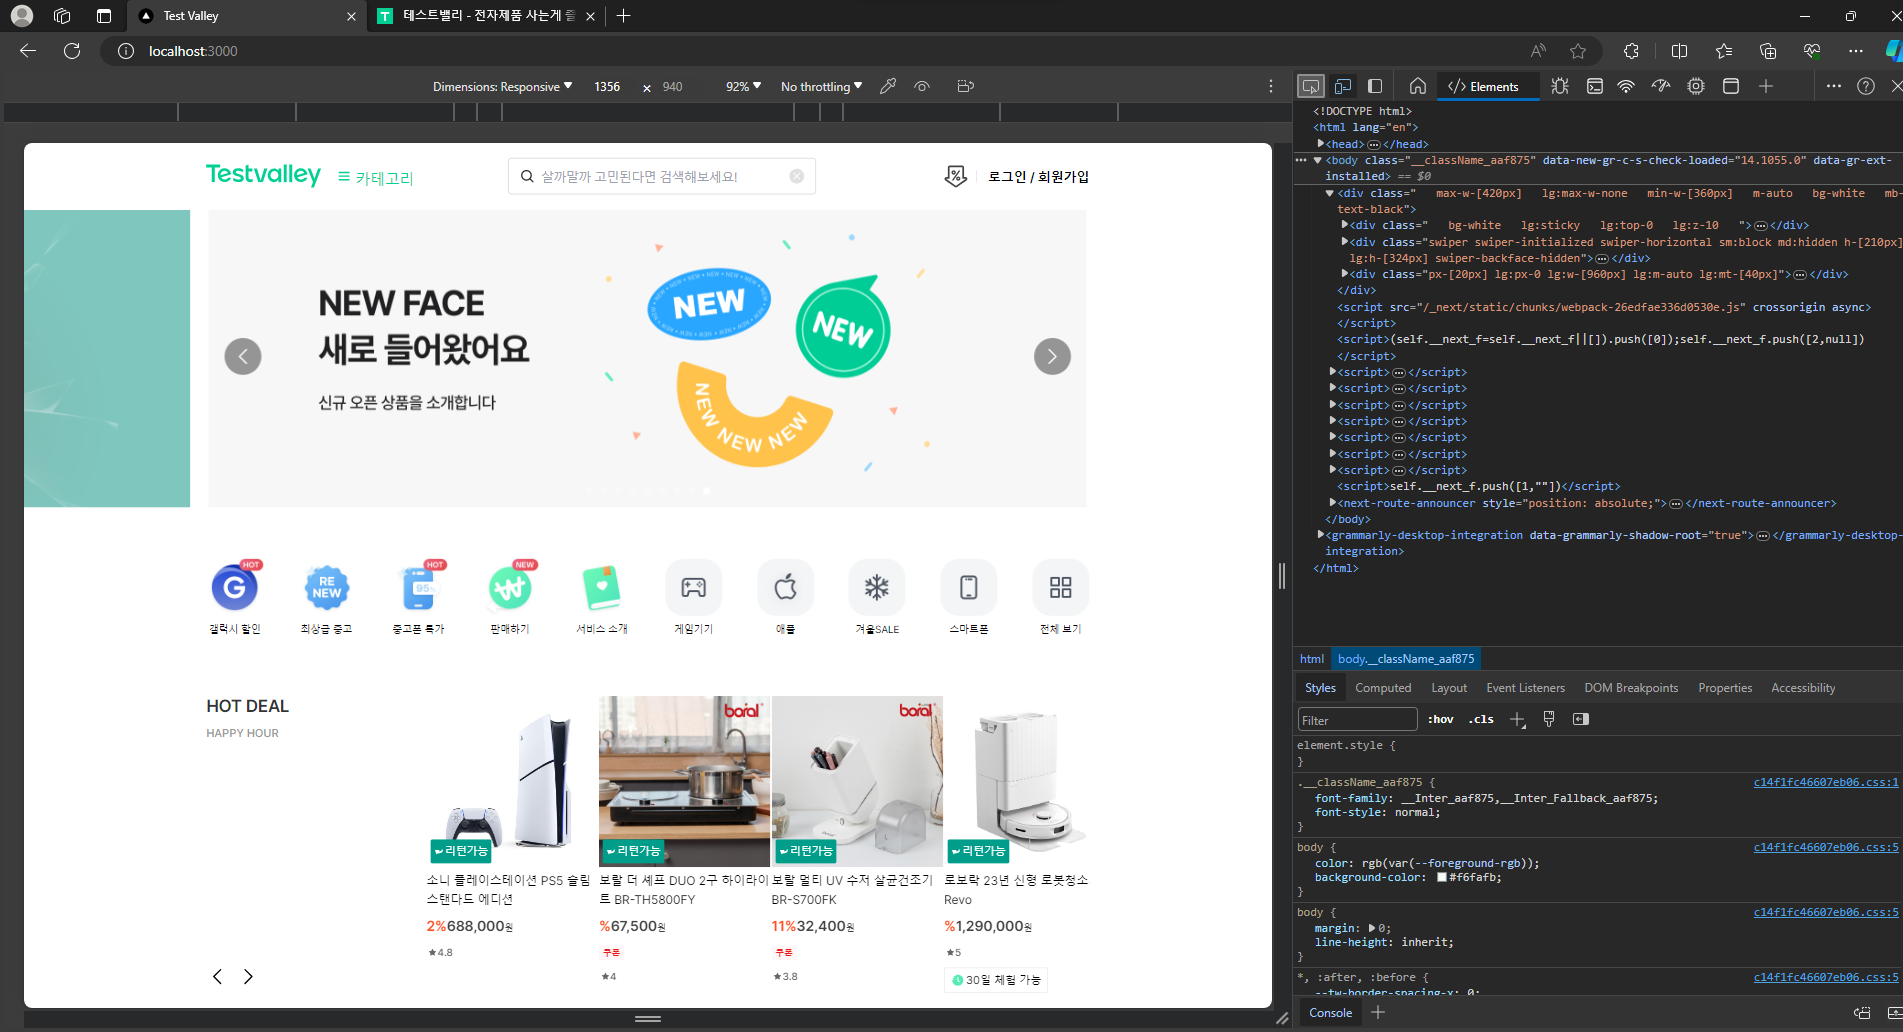Open the No throttling dropdown

[x=821, y=87]
